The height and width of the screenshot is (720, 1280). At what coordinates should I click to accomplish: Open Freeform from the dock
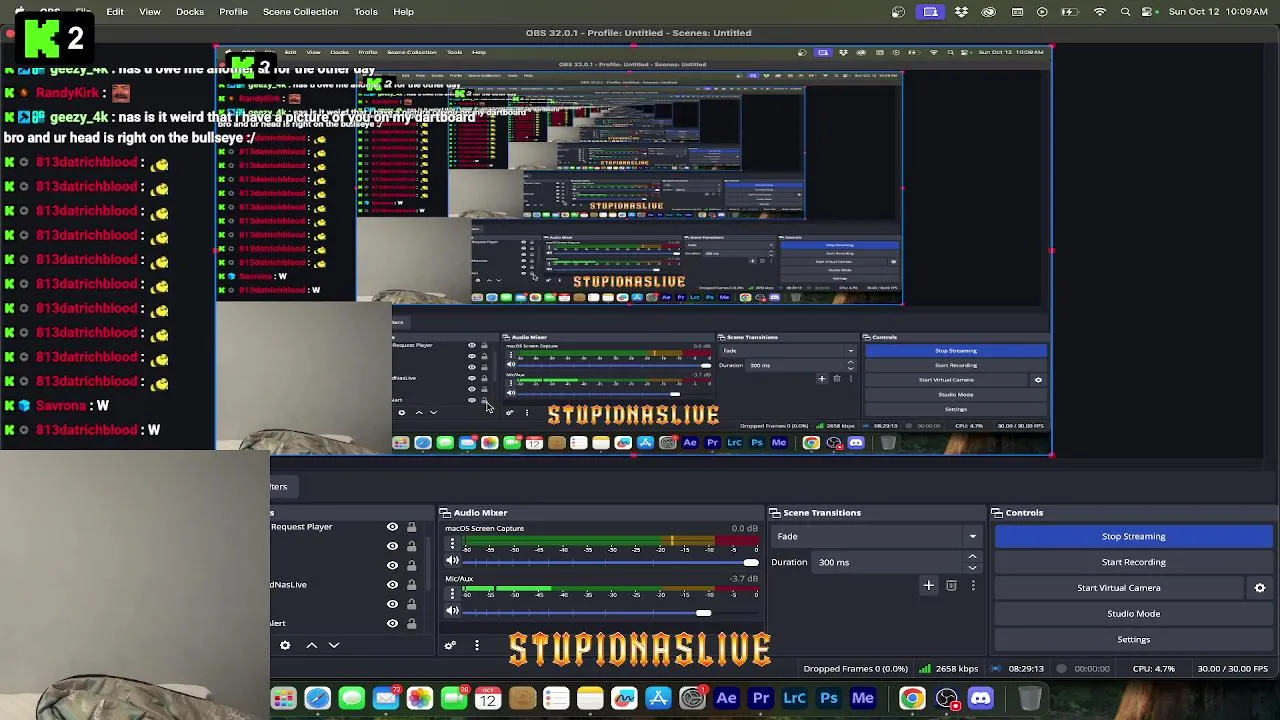click(x=624, y=699)
